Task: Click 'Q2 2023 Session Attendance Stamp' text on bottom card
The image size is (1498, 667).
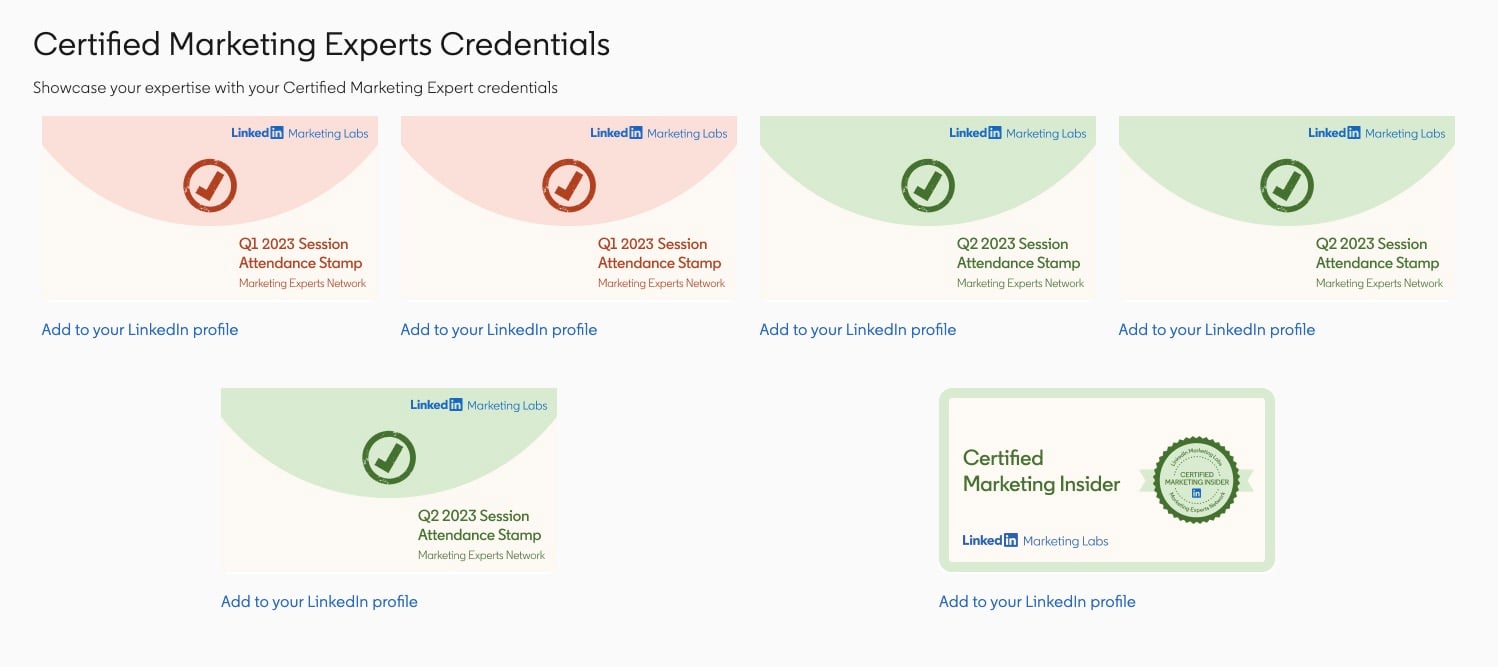Action: [480, 525]
